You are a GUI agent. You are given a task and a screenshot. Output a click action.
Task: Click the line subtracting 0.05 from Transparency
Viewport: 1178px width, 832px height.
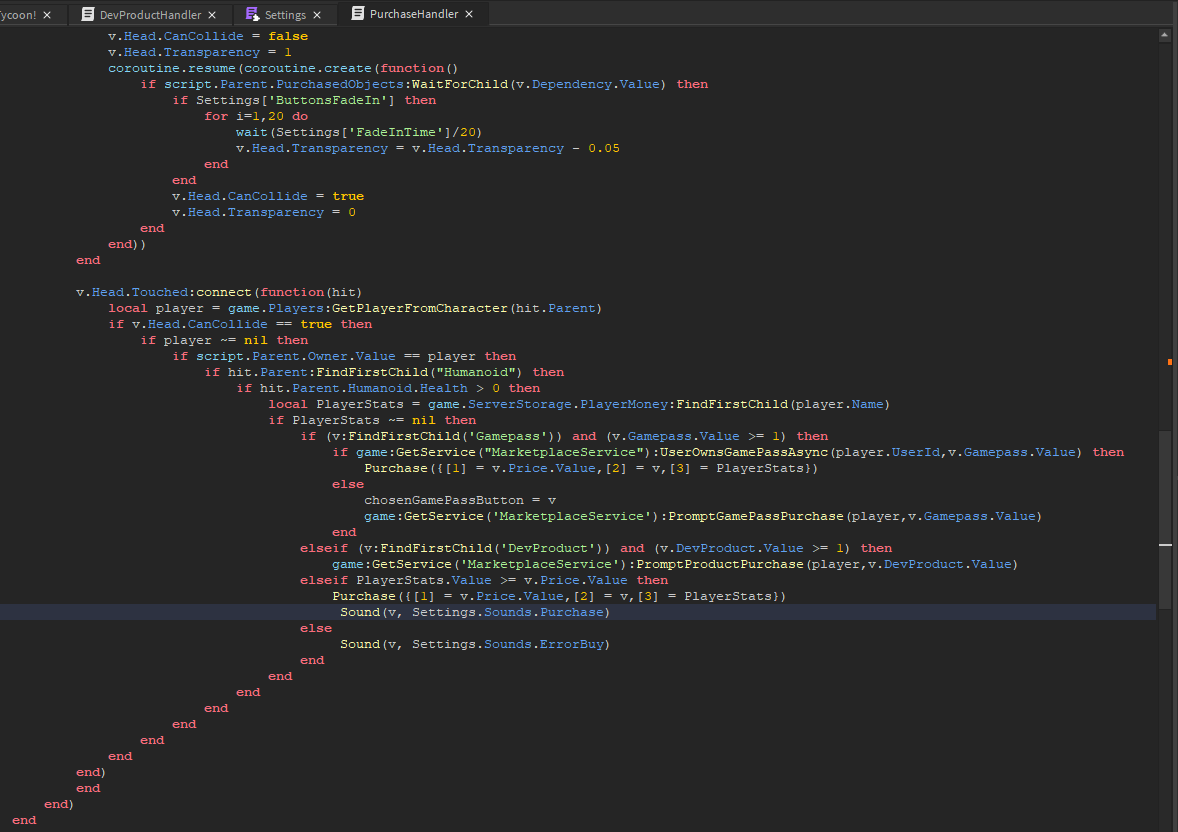428,148
